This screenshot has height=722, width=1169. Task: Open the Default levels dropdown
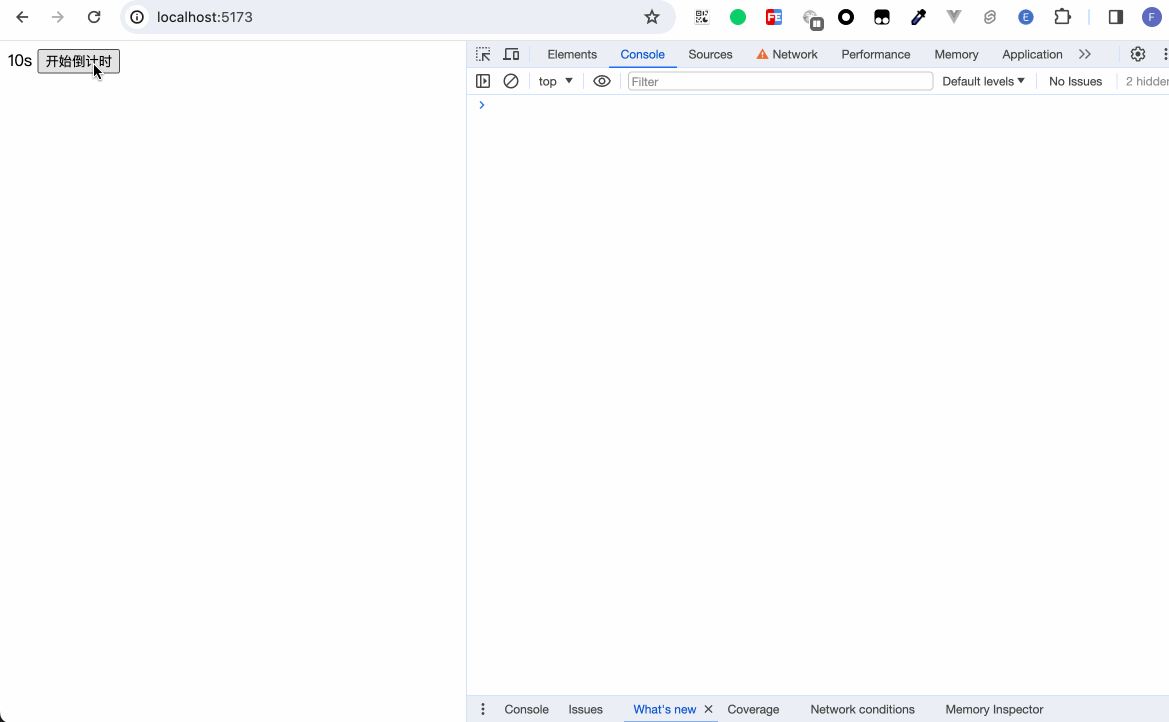pyautogui.click(x=983, y=81)
